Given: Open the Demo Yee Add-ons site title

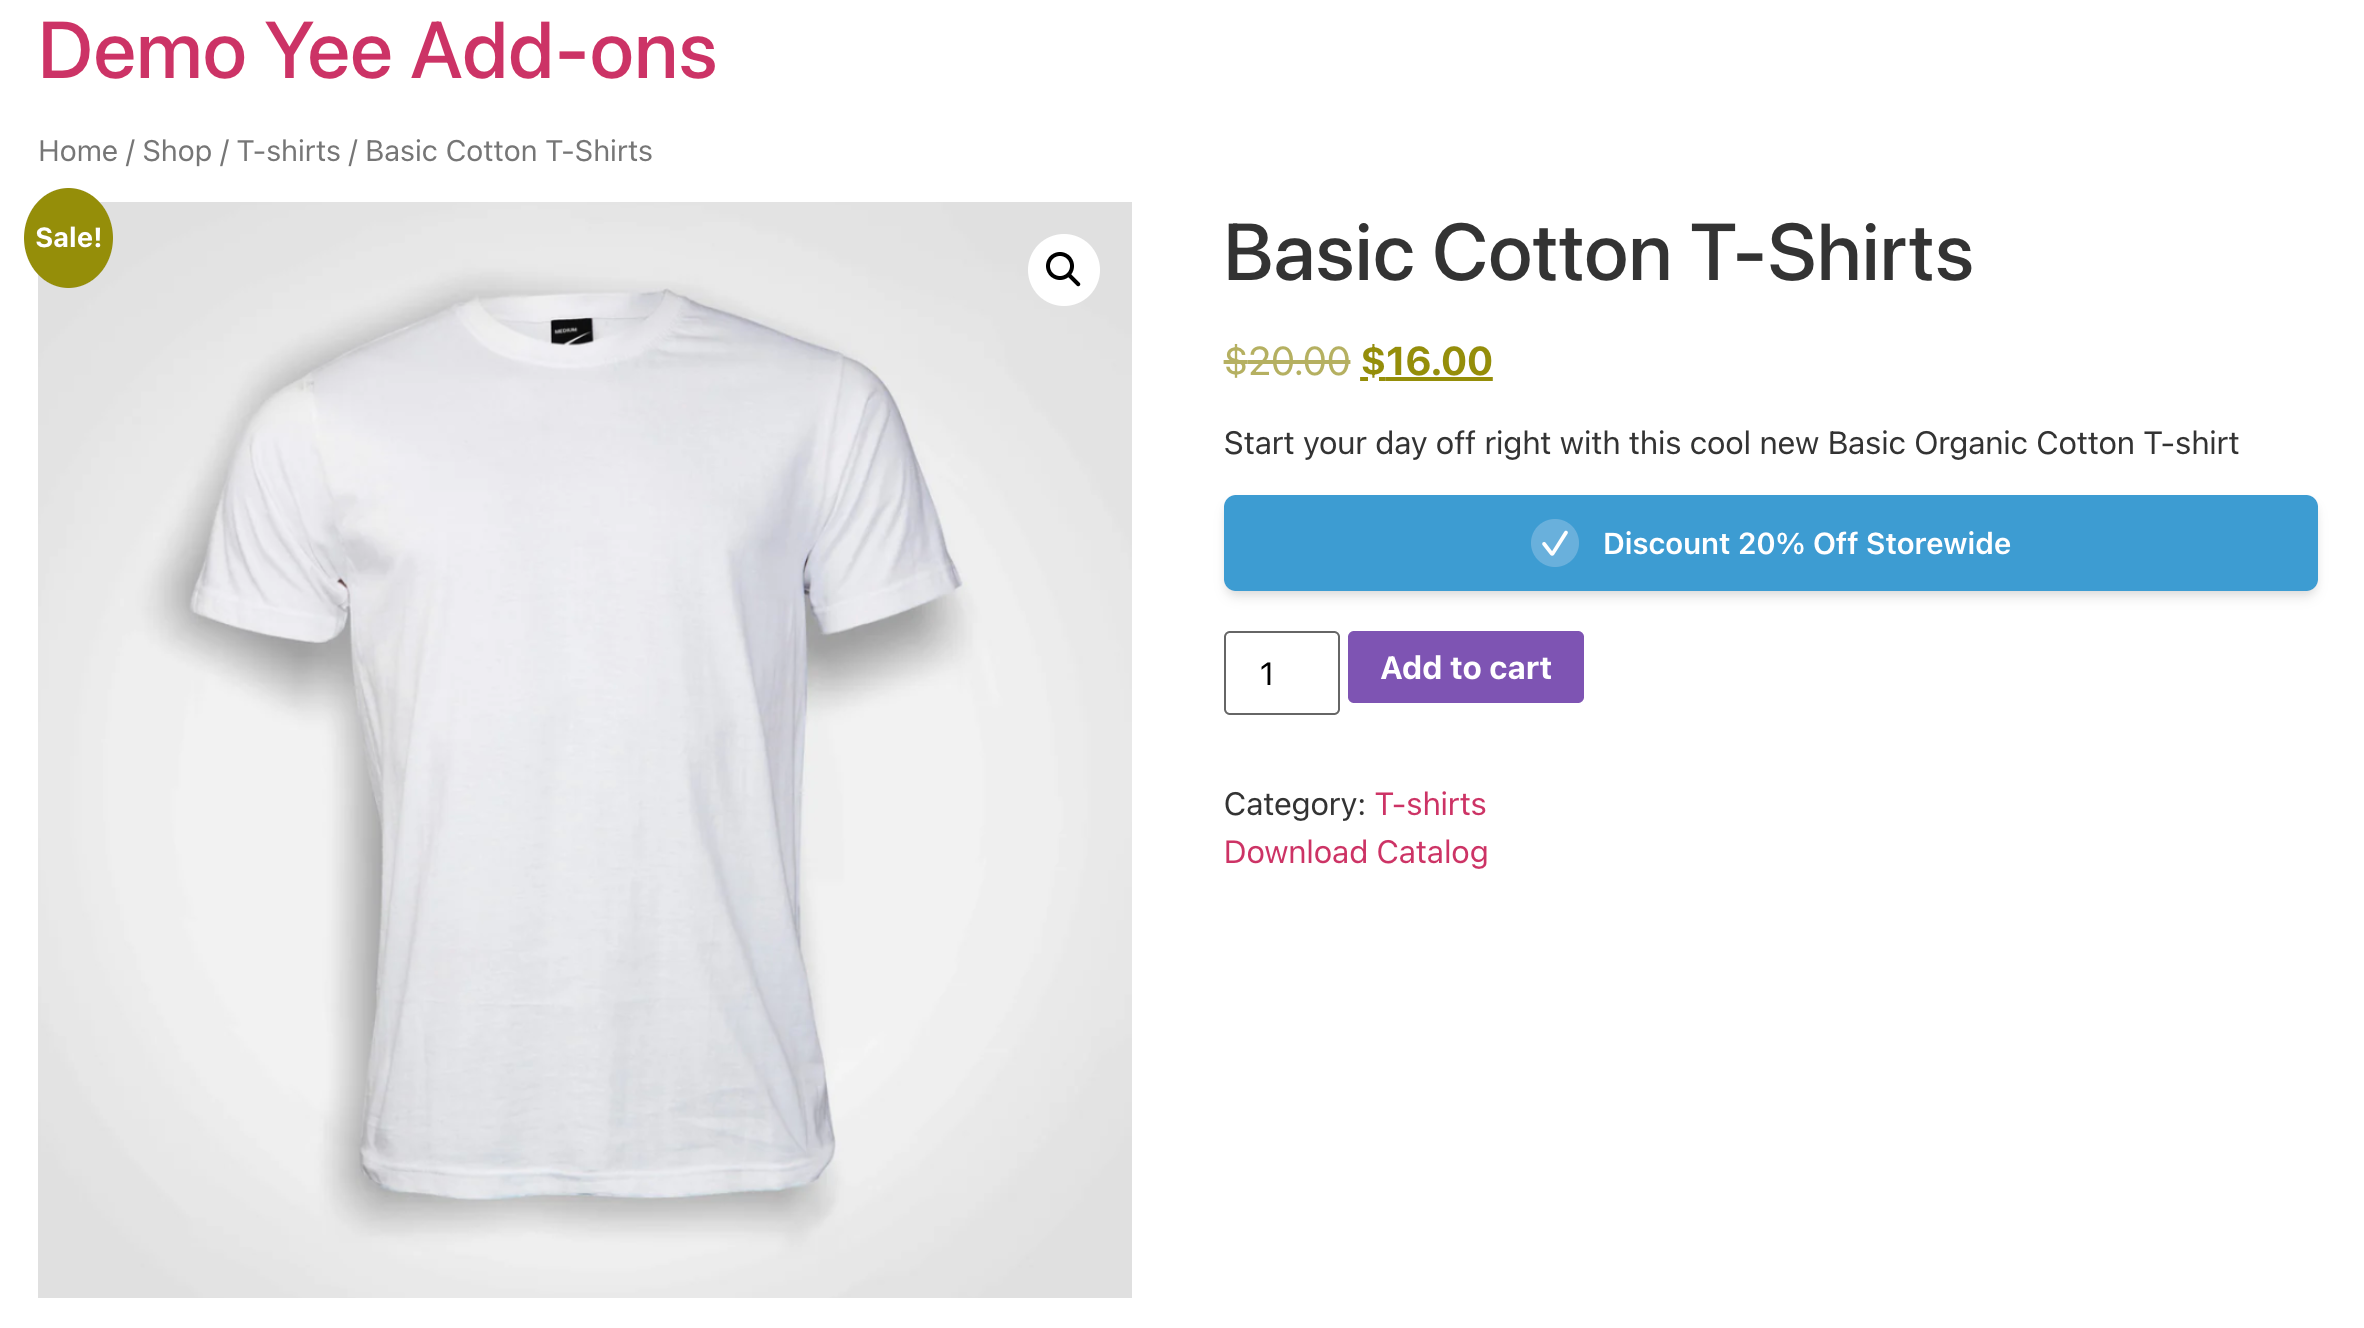Looking at the screenshot, I should [377, 52].
